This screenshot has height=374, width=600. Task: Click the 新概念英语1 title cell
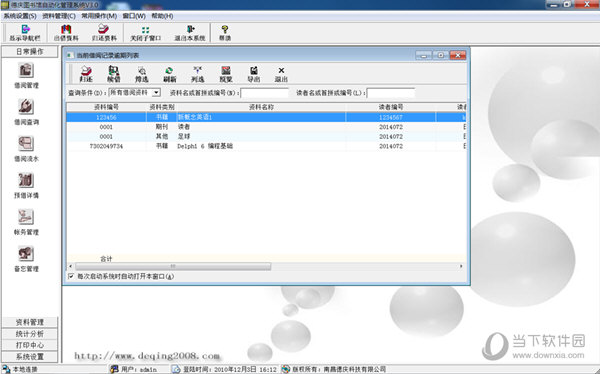click(x=195, y=117)
